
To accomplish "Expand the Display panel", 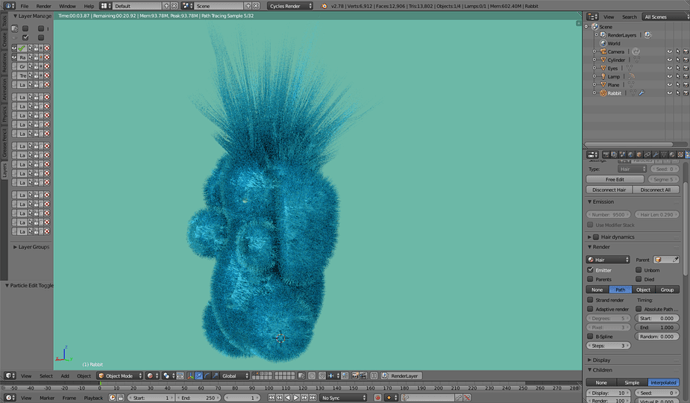I will pyautogui.click(x=634, y=360).
